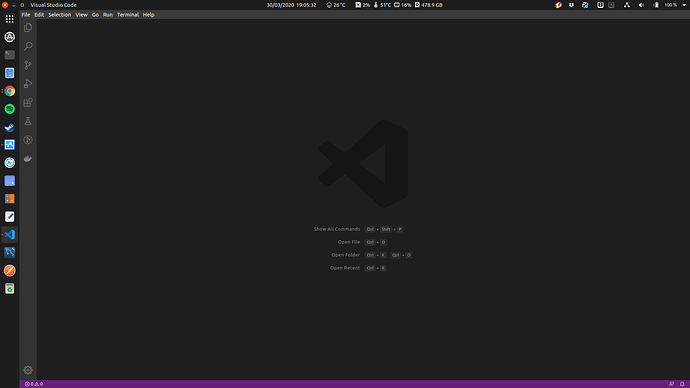690x388 pixels.
Task: Open the blue square app below Steam in dock
Action: 10,145
